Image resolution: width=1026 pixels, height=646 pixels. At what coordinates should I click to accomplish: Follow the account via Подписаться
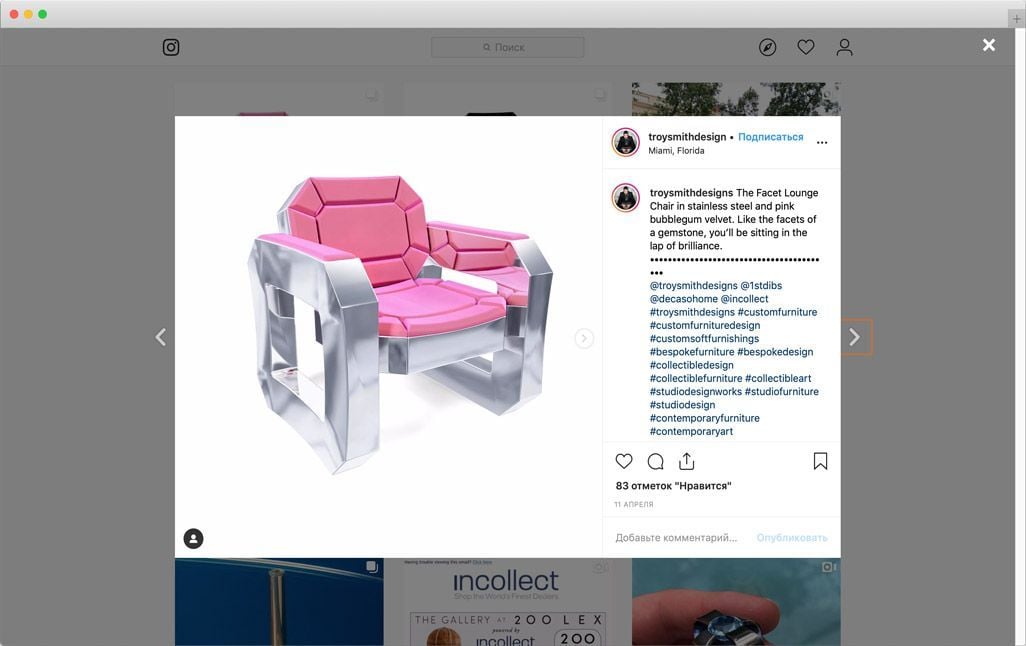pyautogui.click(x=770, y=136)
